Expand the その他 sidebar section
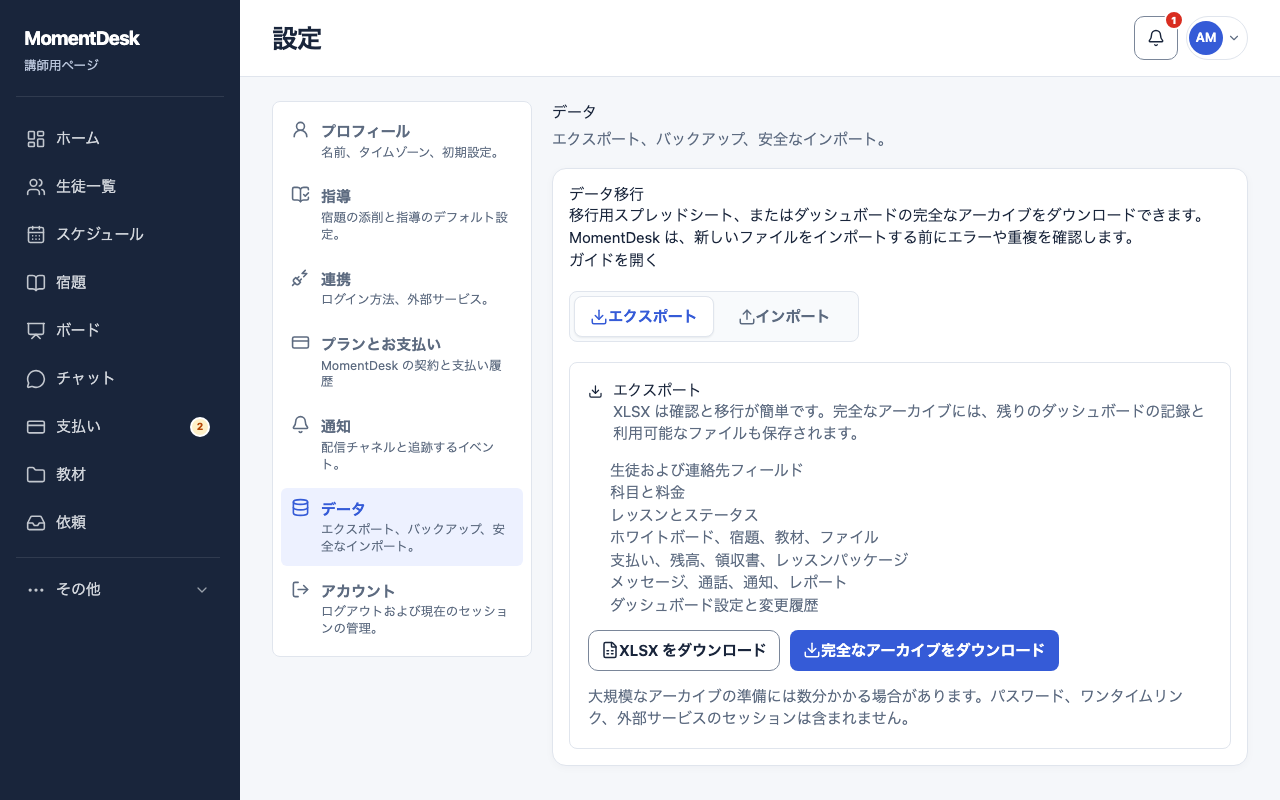The image size is (1280, 800). point(120,590)
